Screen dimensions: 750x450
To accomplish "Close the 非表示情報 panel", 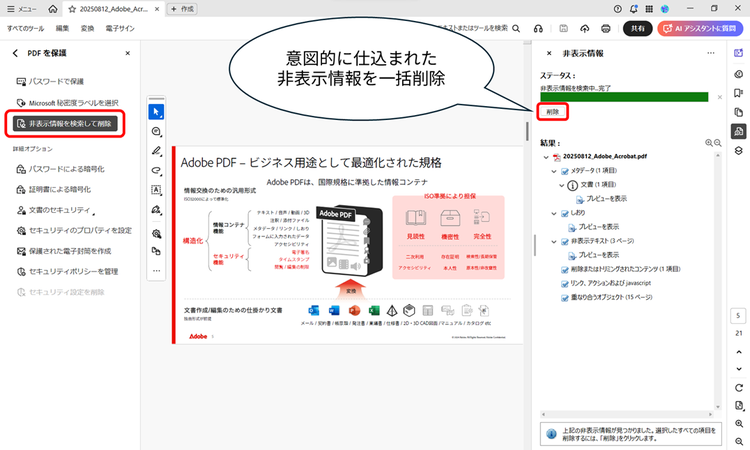I will click(549, 53).
